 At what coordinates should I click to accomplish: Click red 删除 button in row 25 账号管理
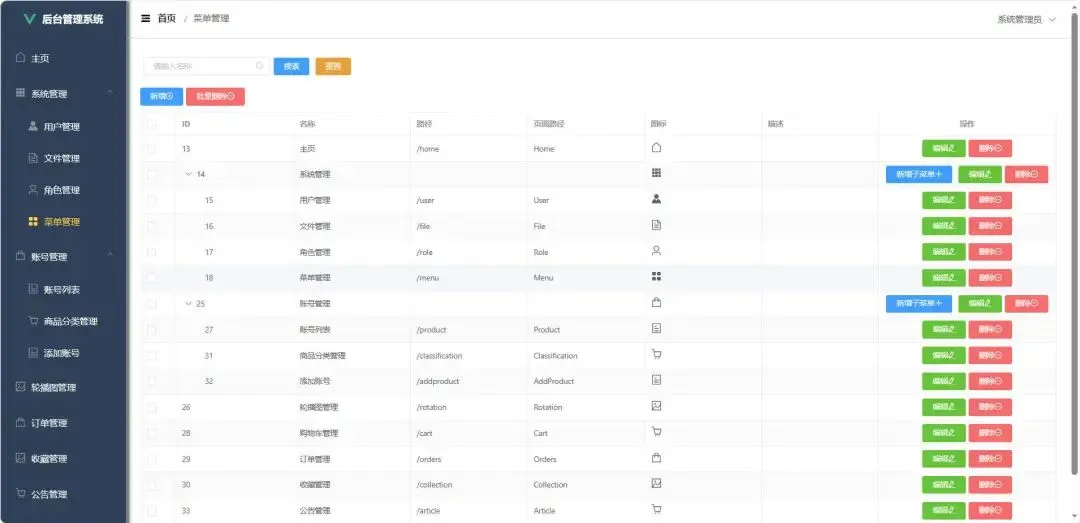pos(1026,304)
